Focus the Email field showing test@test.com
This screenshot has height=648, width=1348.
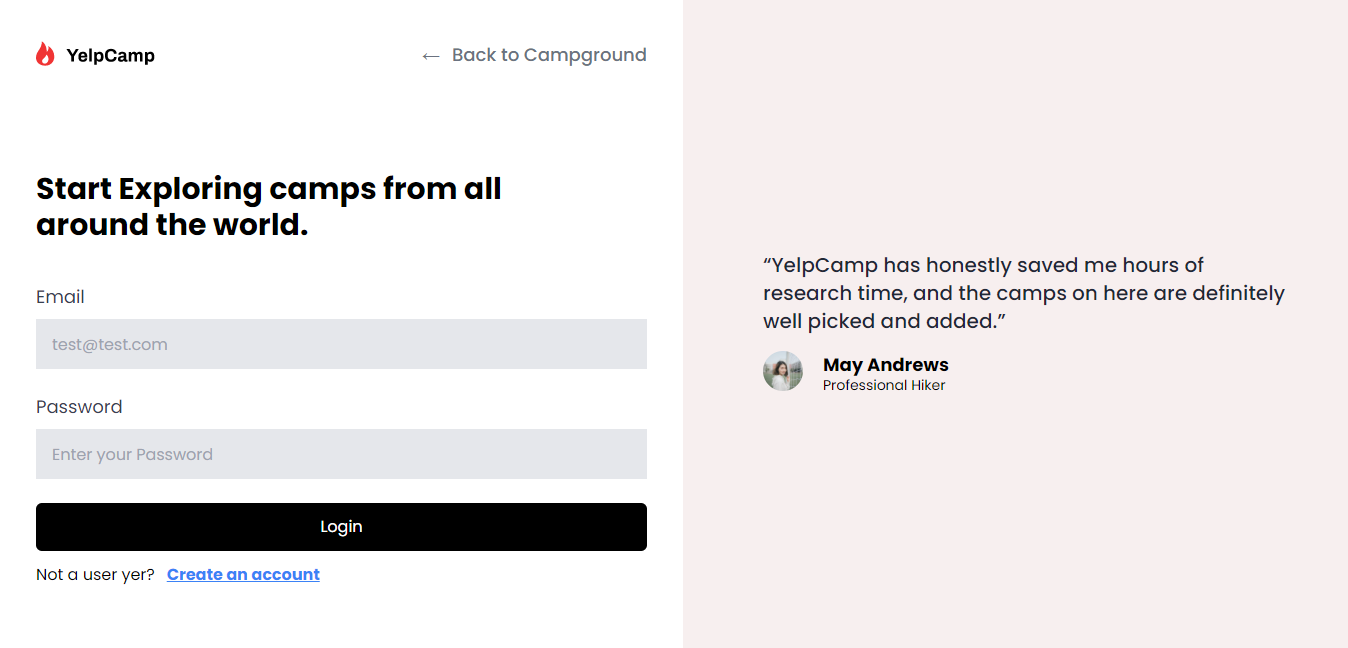coord(341,344)
